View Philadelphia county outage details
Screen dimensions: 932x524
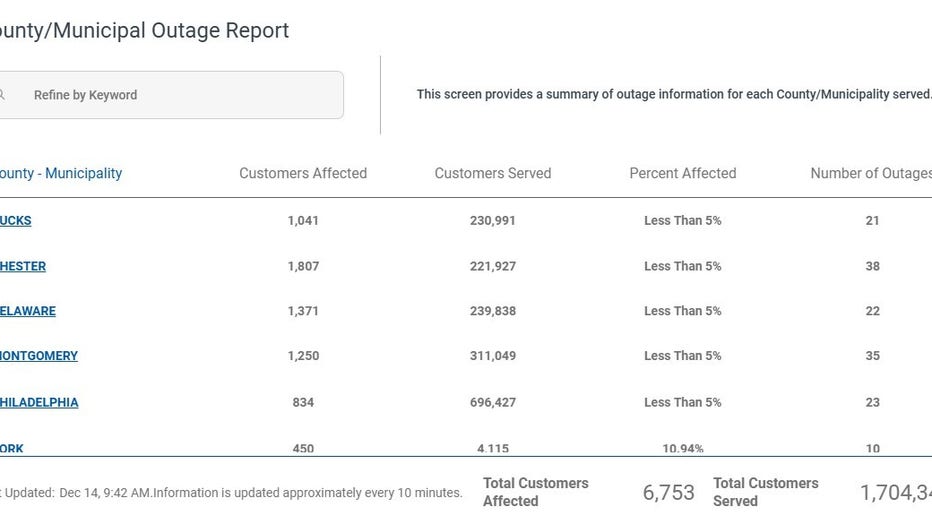[x=39, y=402]
